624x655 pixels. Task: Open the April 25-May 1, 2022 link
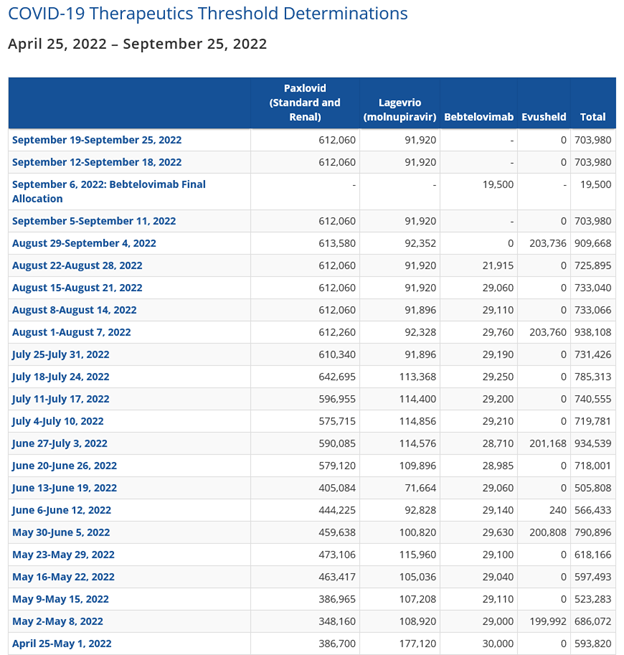point(61,643)
